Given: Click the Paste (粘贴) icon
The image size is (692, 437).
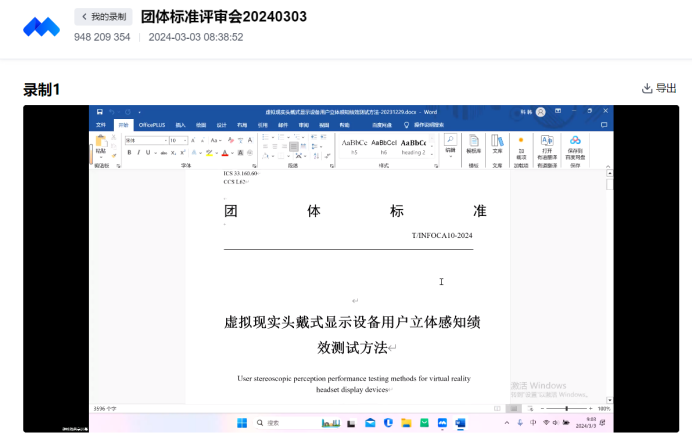Looking at the screenshot, I should (100, 142).
